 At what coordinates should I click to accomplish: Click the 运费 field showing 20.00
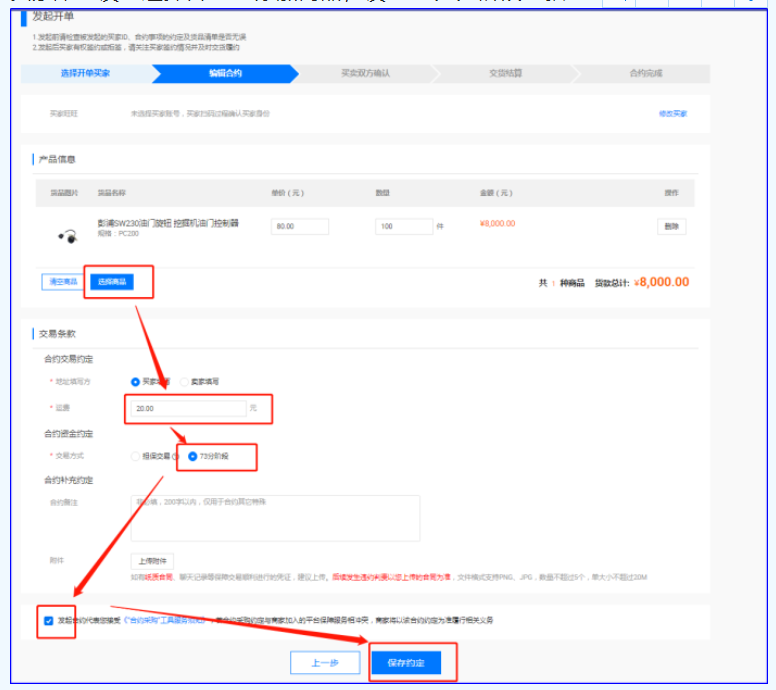187,408
